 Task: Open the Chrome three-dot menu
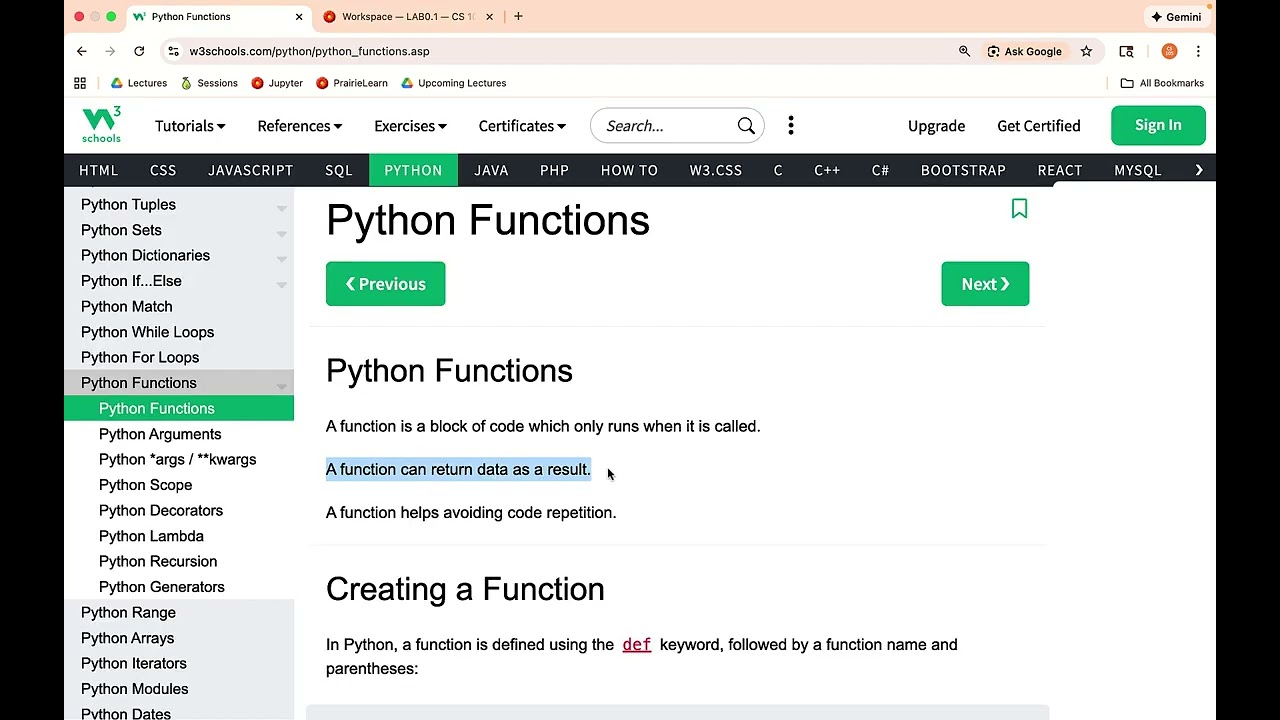[x=1198, y=51]
